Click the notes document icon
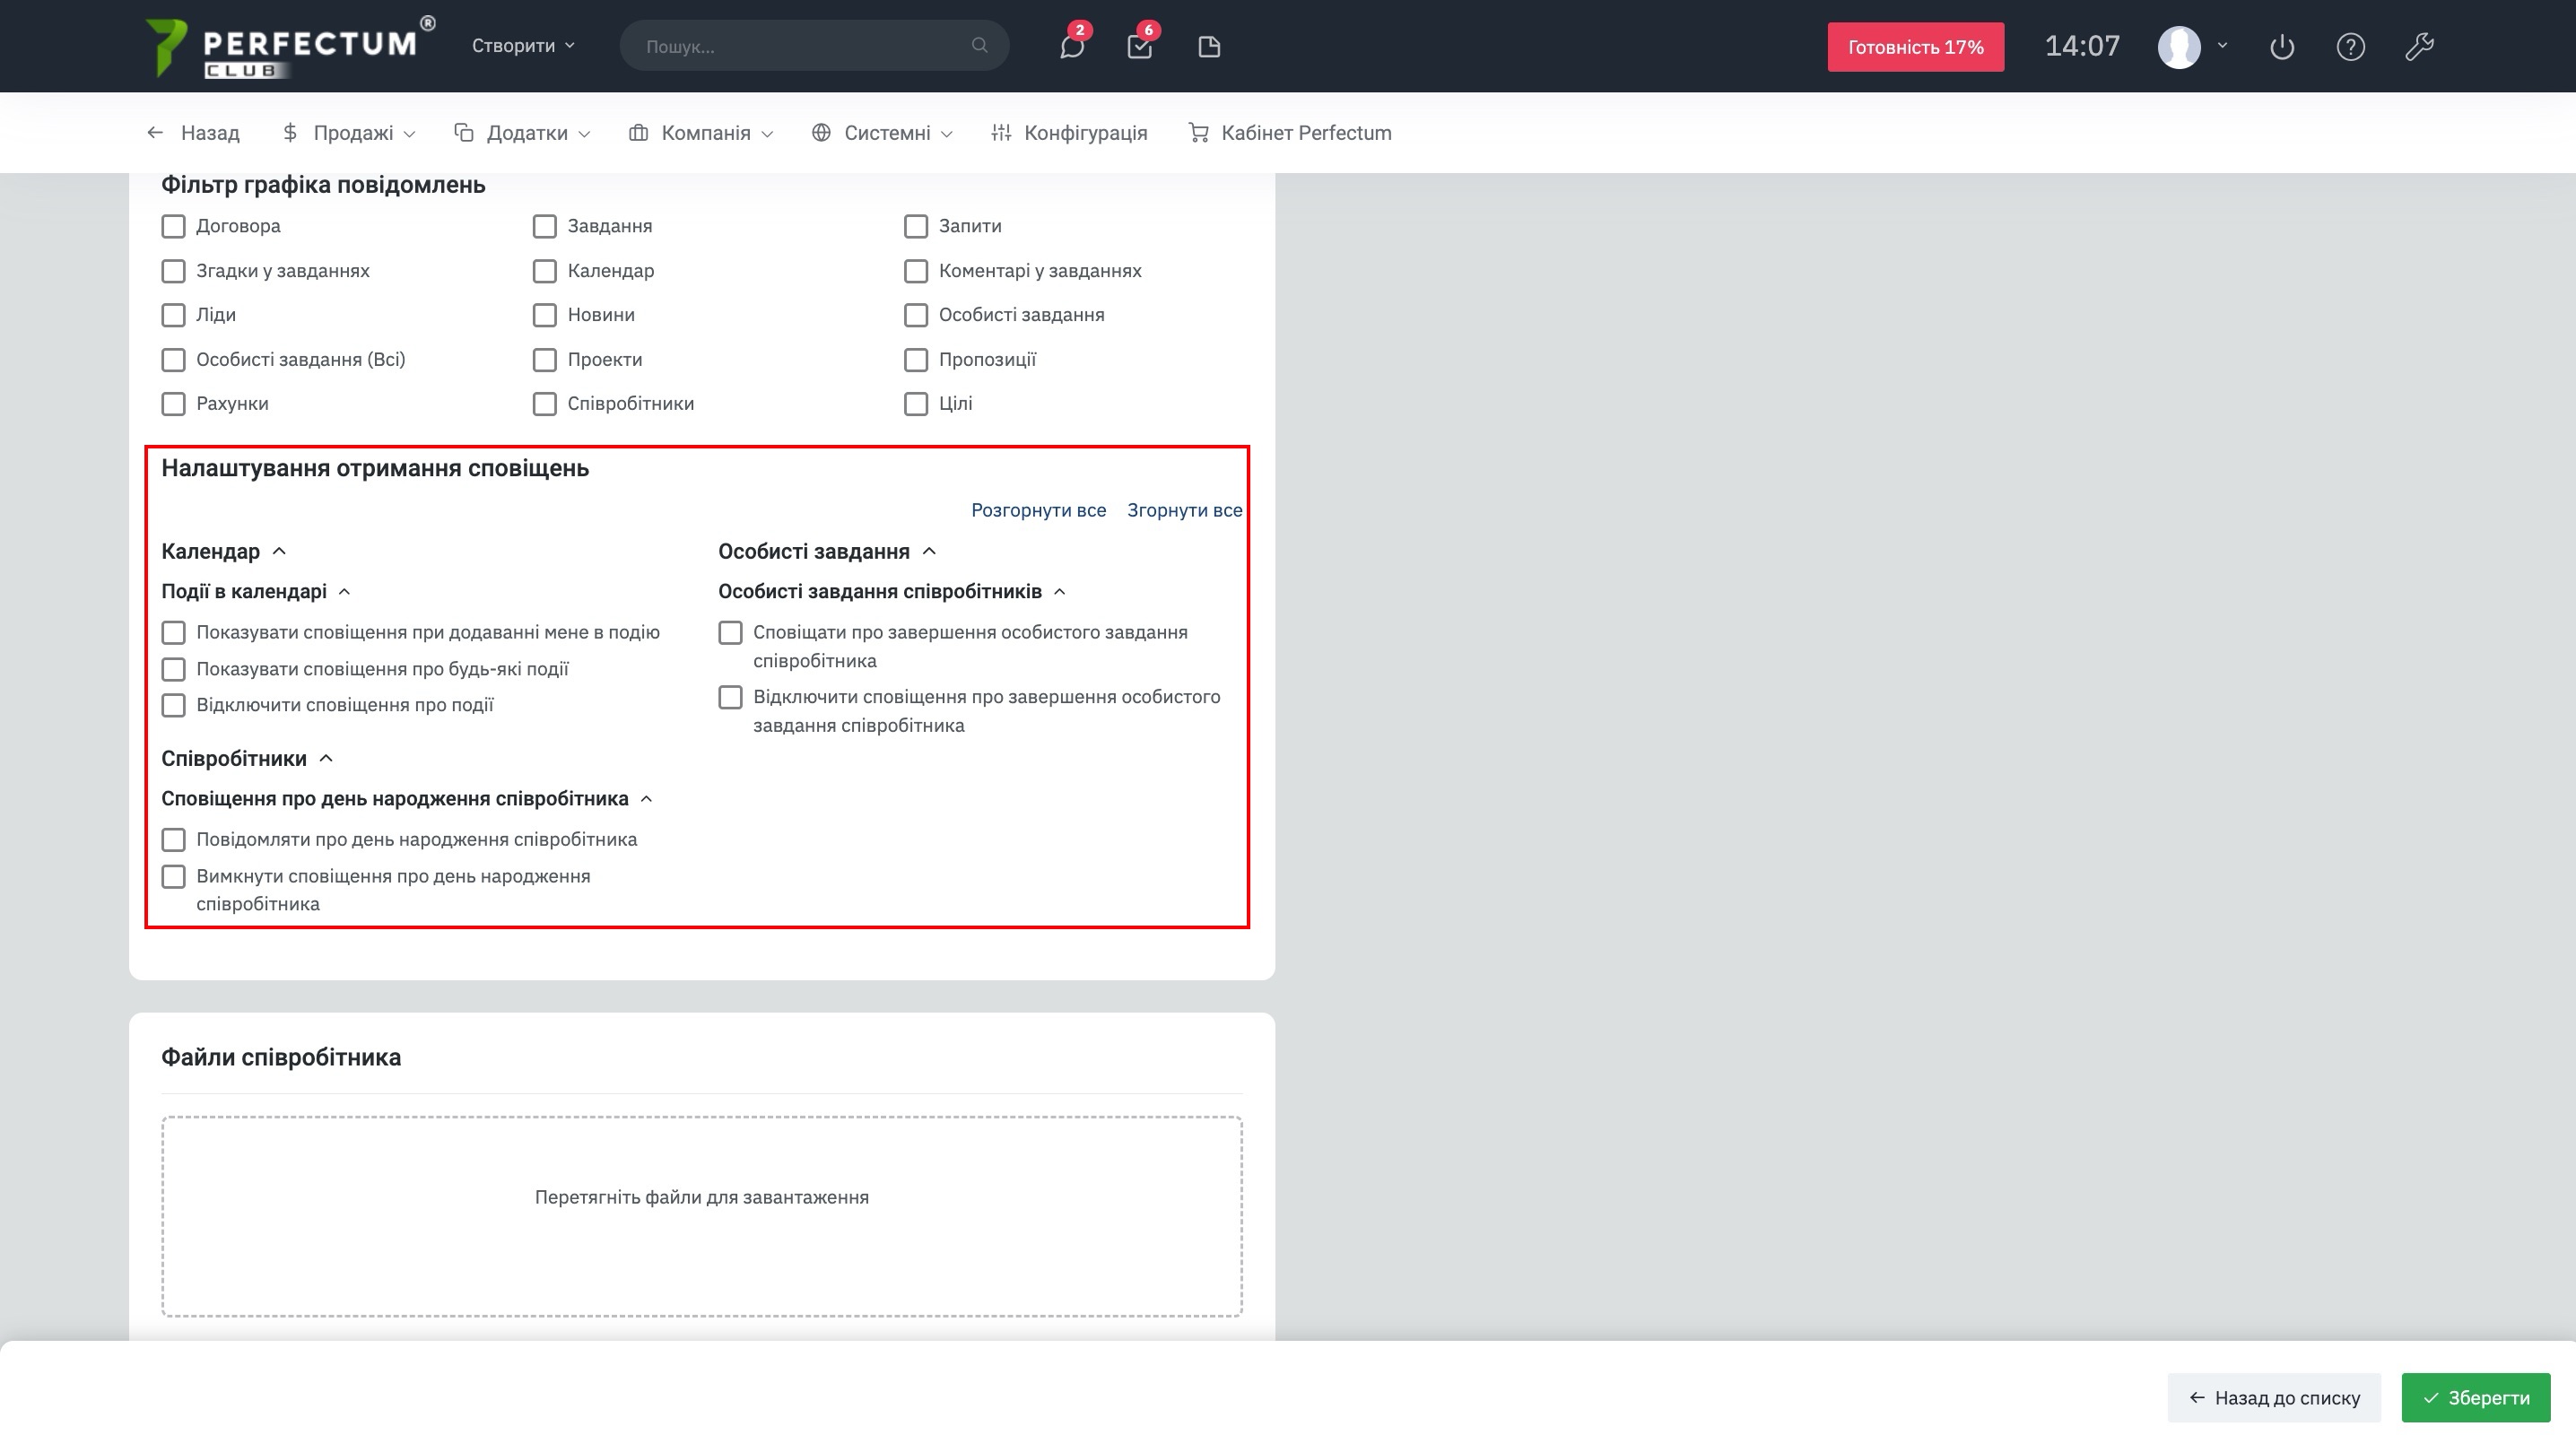The height and width of the screenshot is (1435, 2576). click(x=1208, y=47)
